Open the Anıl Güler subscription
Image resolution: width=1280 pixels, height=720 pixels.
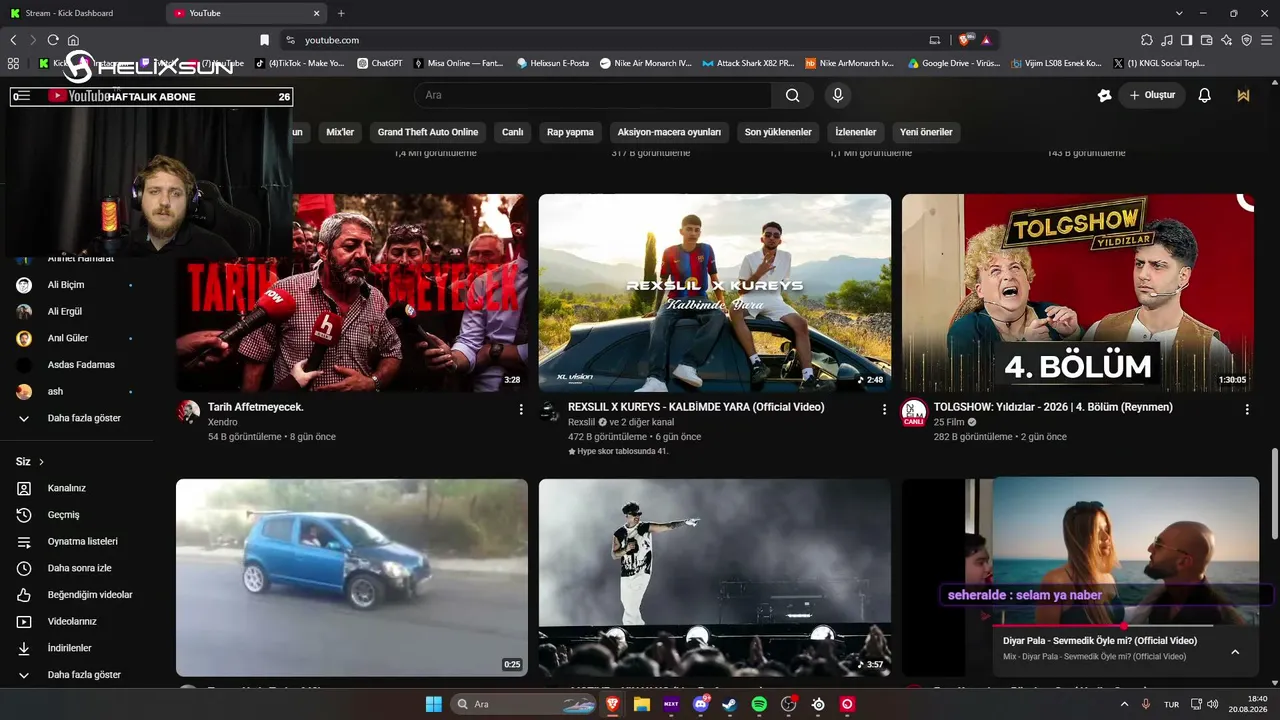pos(76,338)
